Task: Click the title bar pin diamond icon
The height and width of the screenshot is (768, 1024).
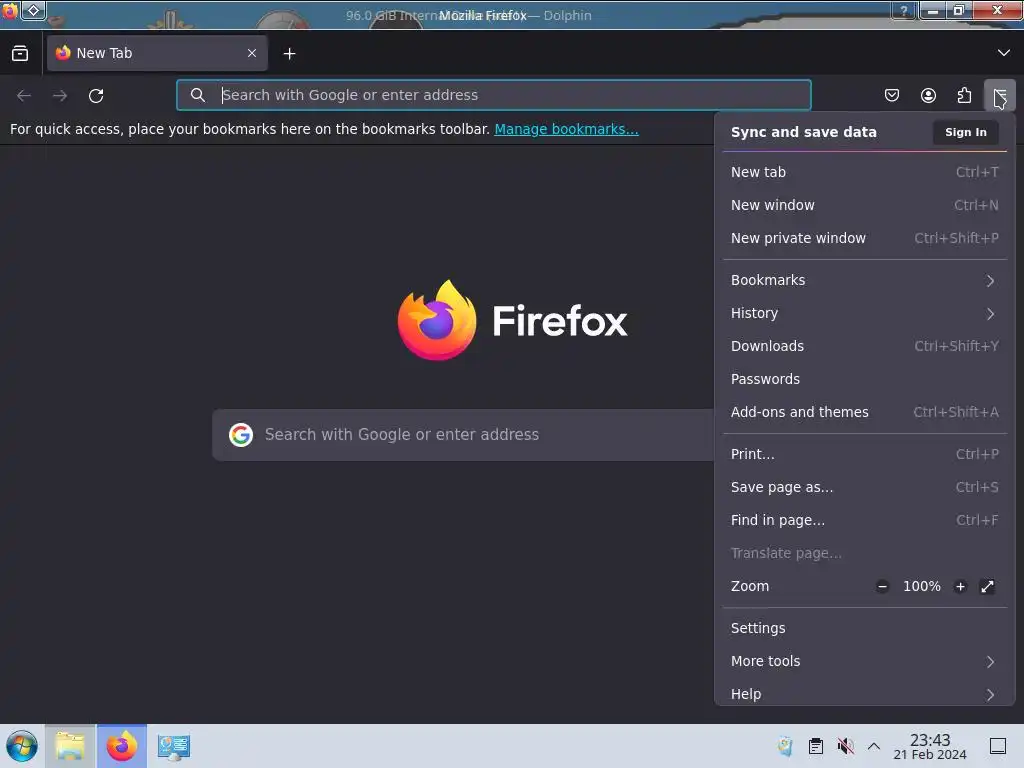Action: [33, 11]
